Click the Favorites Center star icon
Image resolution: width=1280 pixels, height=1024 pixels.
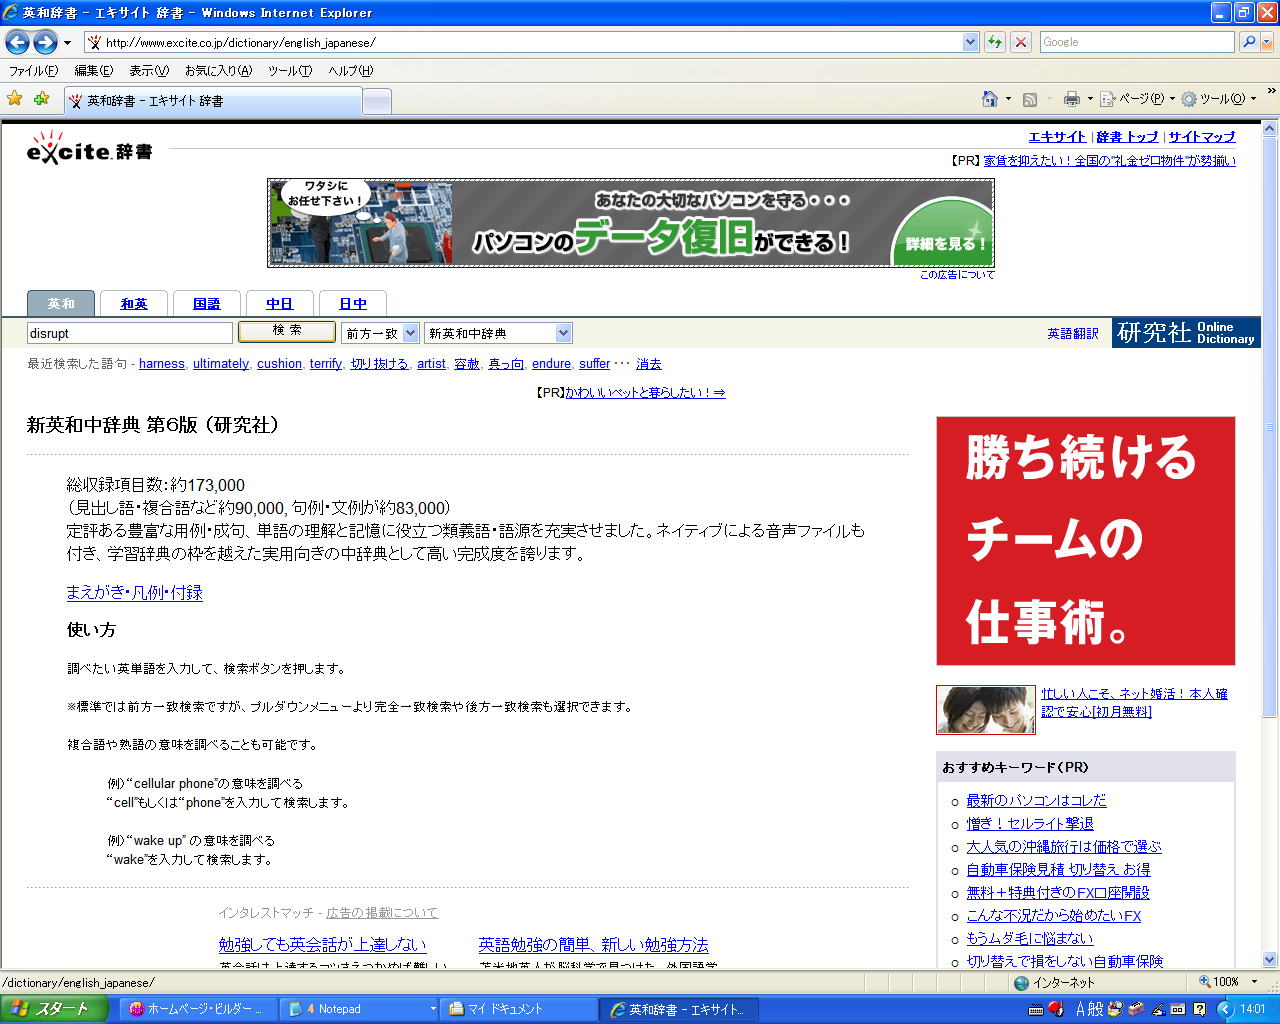coord(15,99)
